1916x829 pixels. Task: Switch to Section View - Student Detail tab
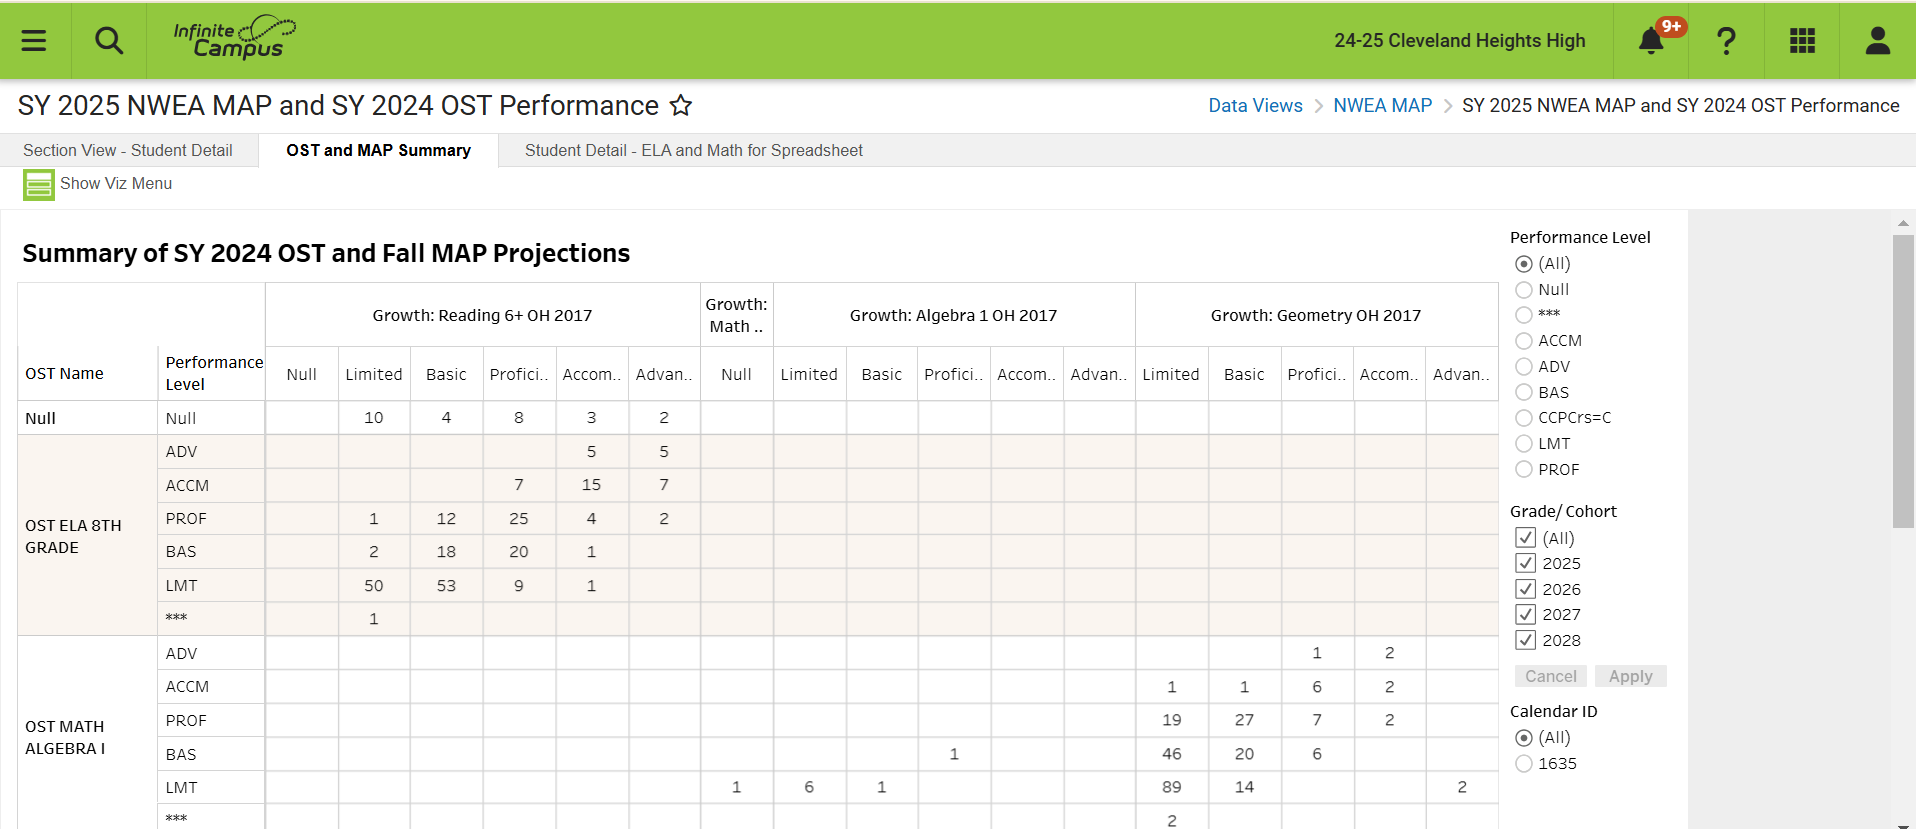pyautogui.click(x=128, y=150)
